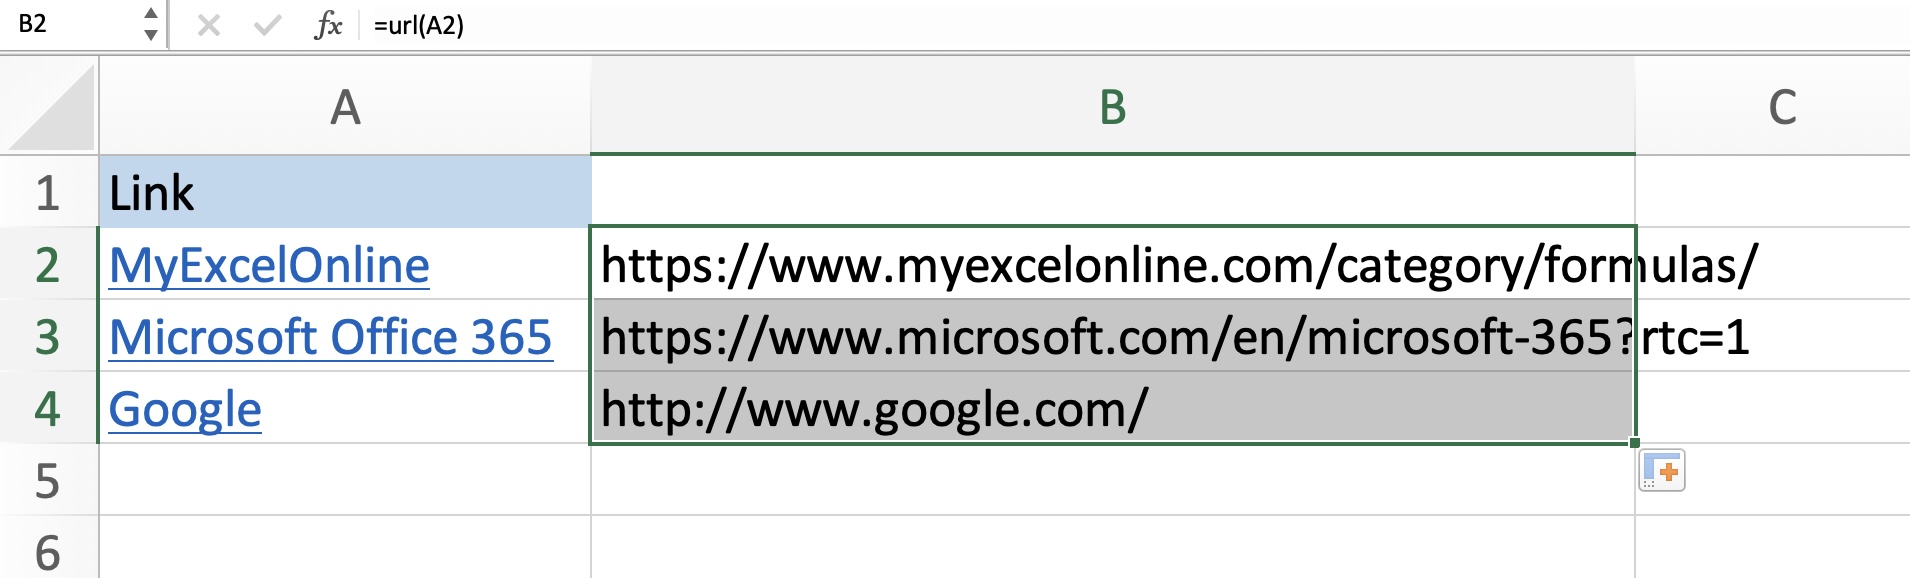This screenshot has height=578, width=1910.
Task: Expand the Name Box dropdown arrows
Action: [150, 24]
